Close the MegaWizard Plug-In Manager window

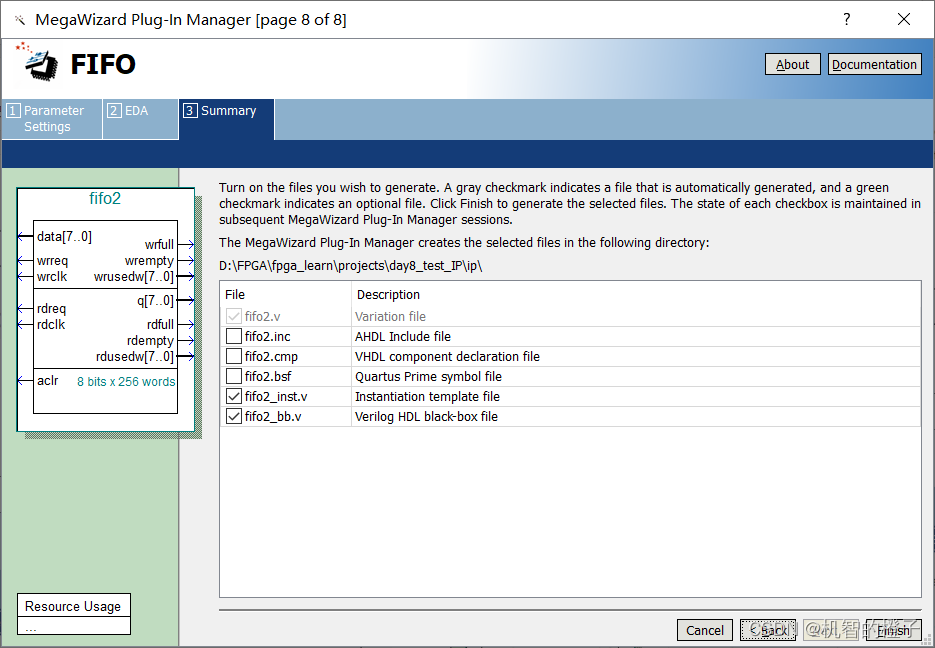(x=904, y=19)
